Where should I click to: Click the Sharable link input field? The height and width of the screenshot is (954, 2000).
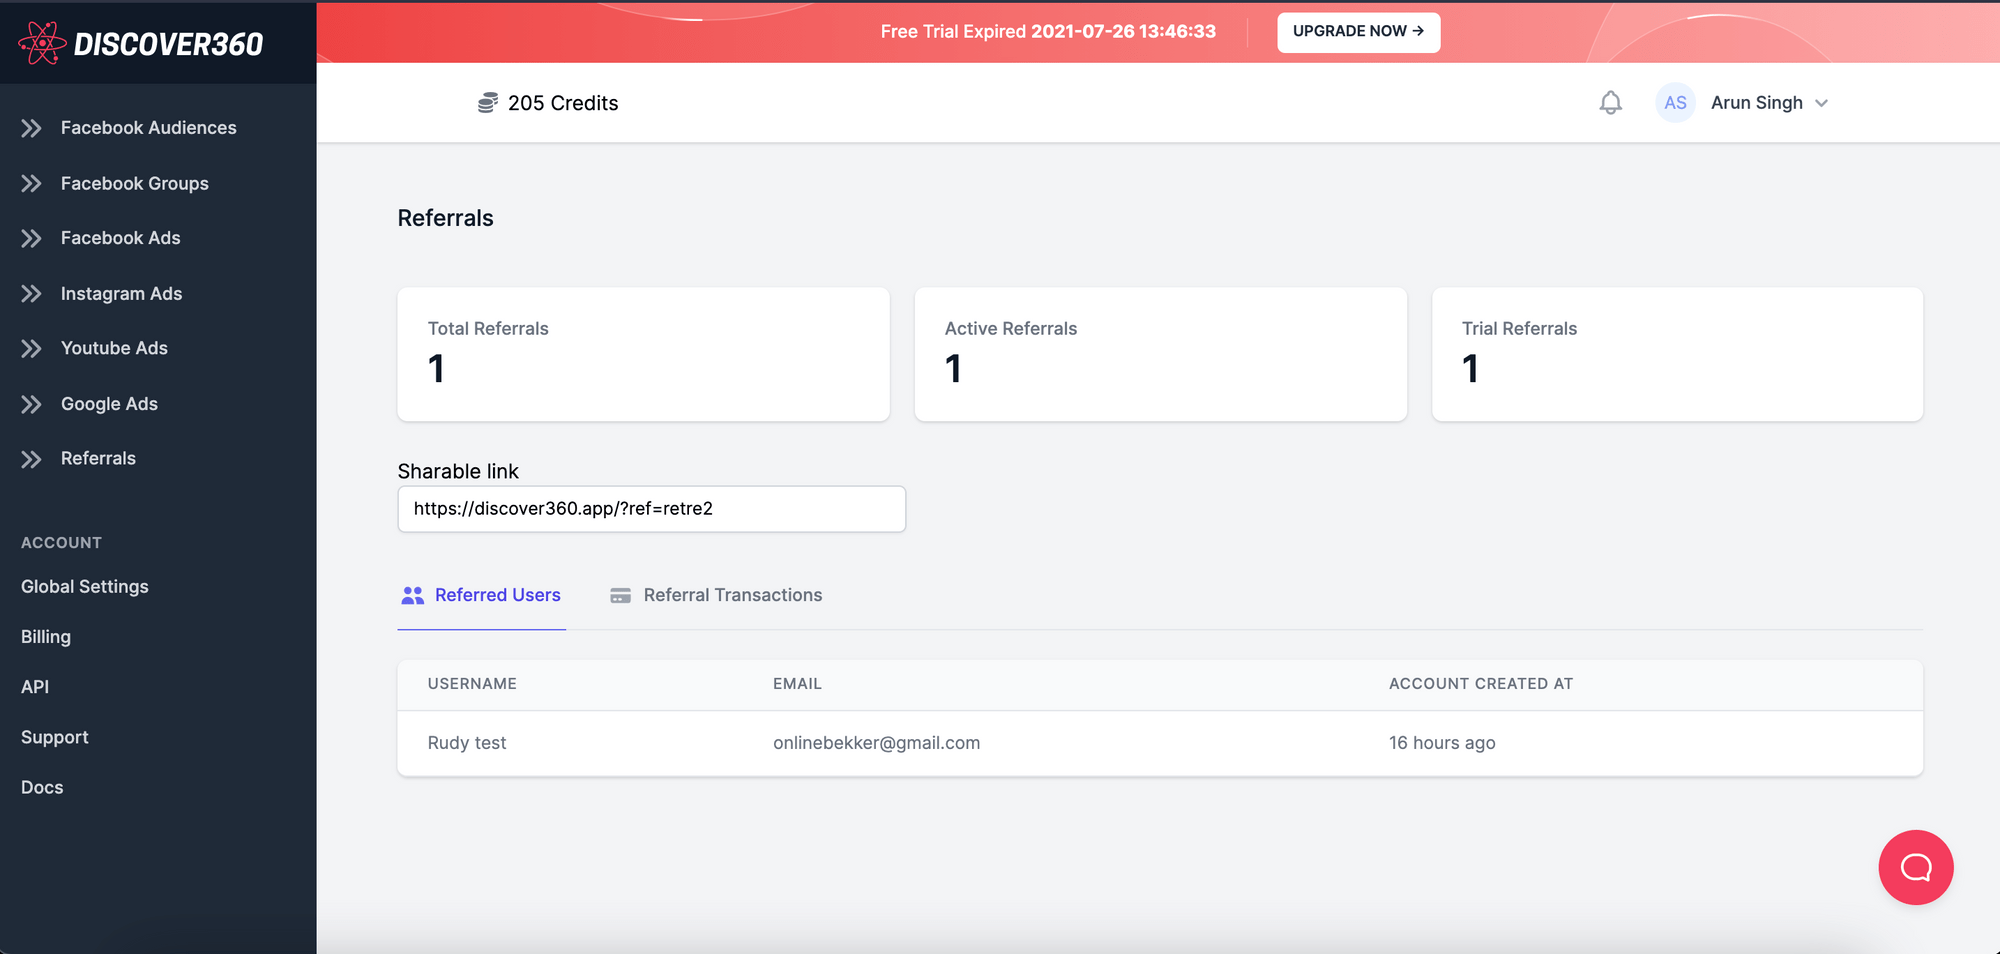(x=651, y=509)
